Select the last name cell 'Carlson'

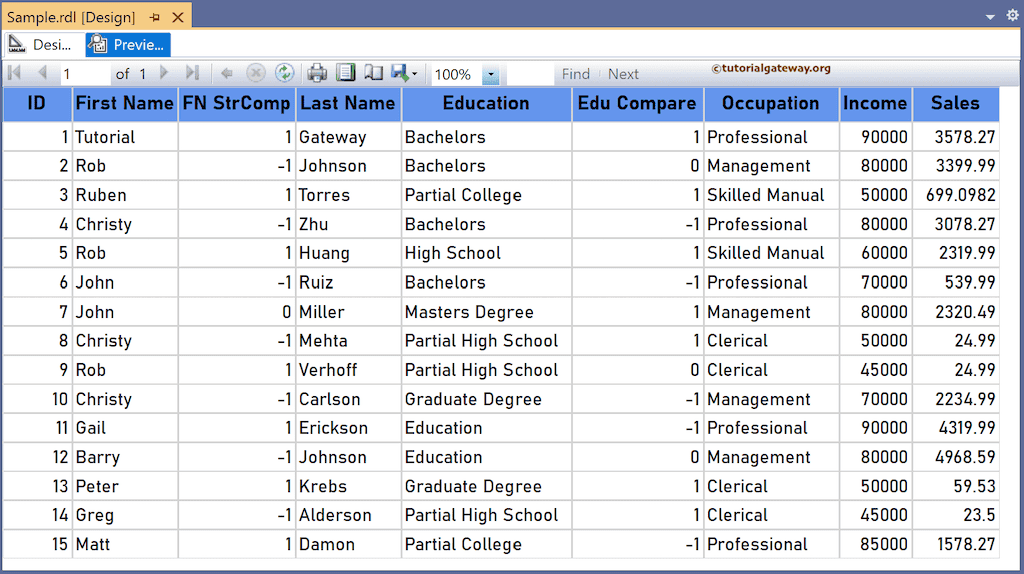click(348, 399)
